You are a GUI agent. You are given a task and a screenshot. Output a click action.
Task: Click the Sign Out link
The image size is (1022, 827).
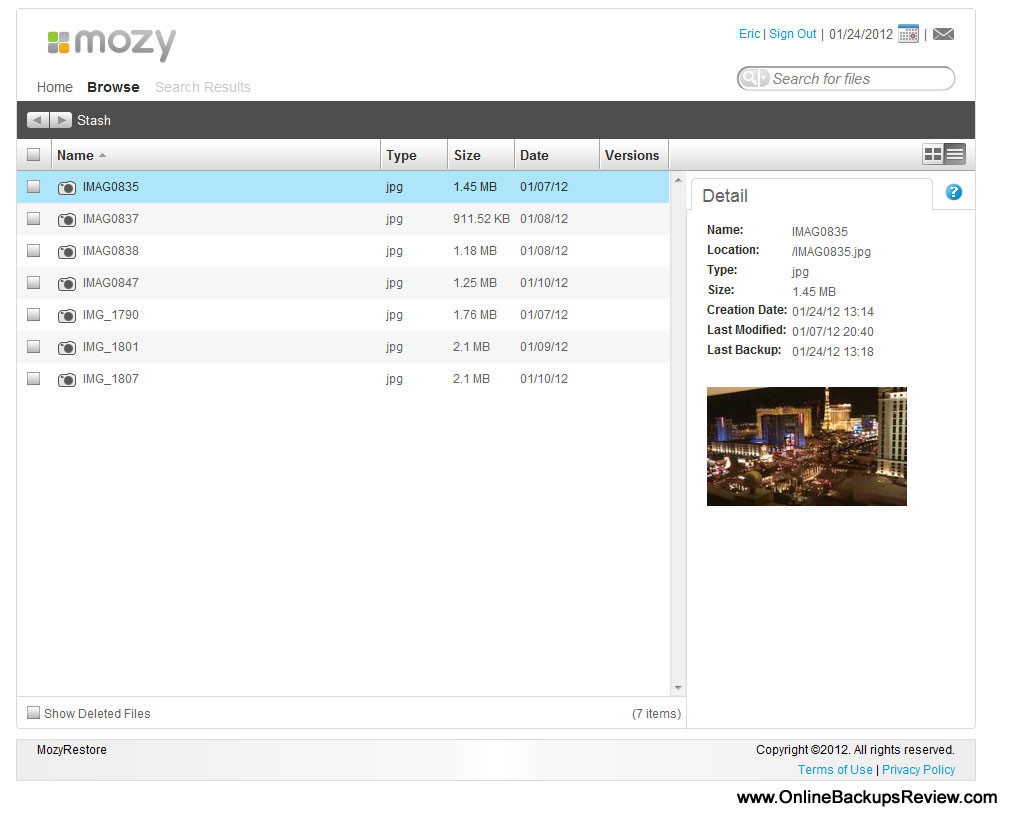[792, 34]
